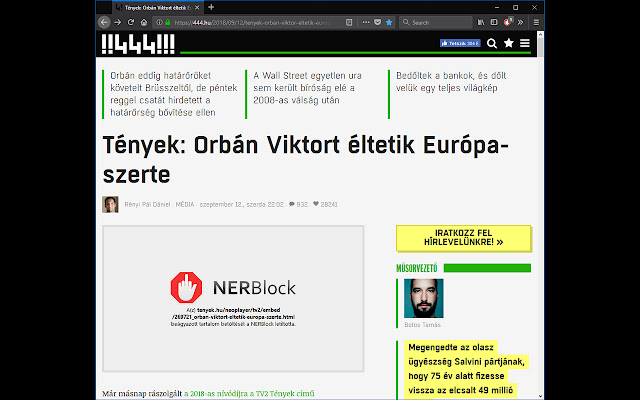Reload the current page

tap(131, 22)
